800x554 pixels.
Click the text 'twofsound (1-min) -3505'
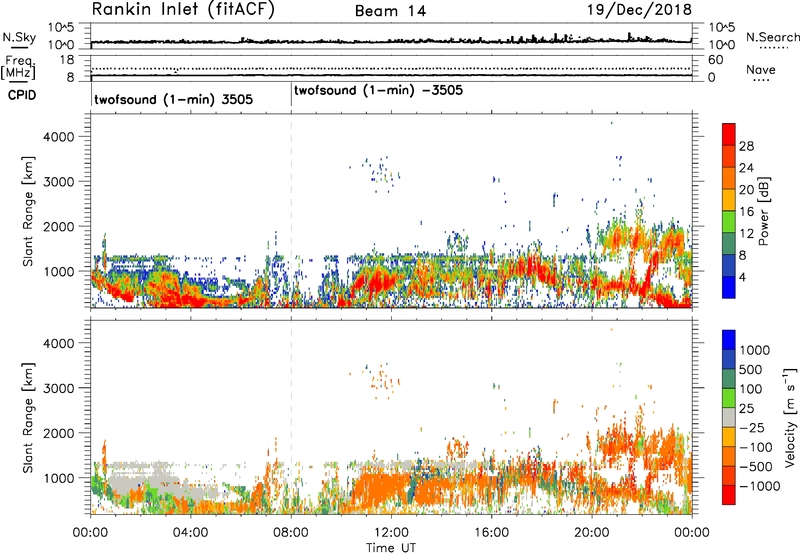tap(379, 91)
